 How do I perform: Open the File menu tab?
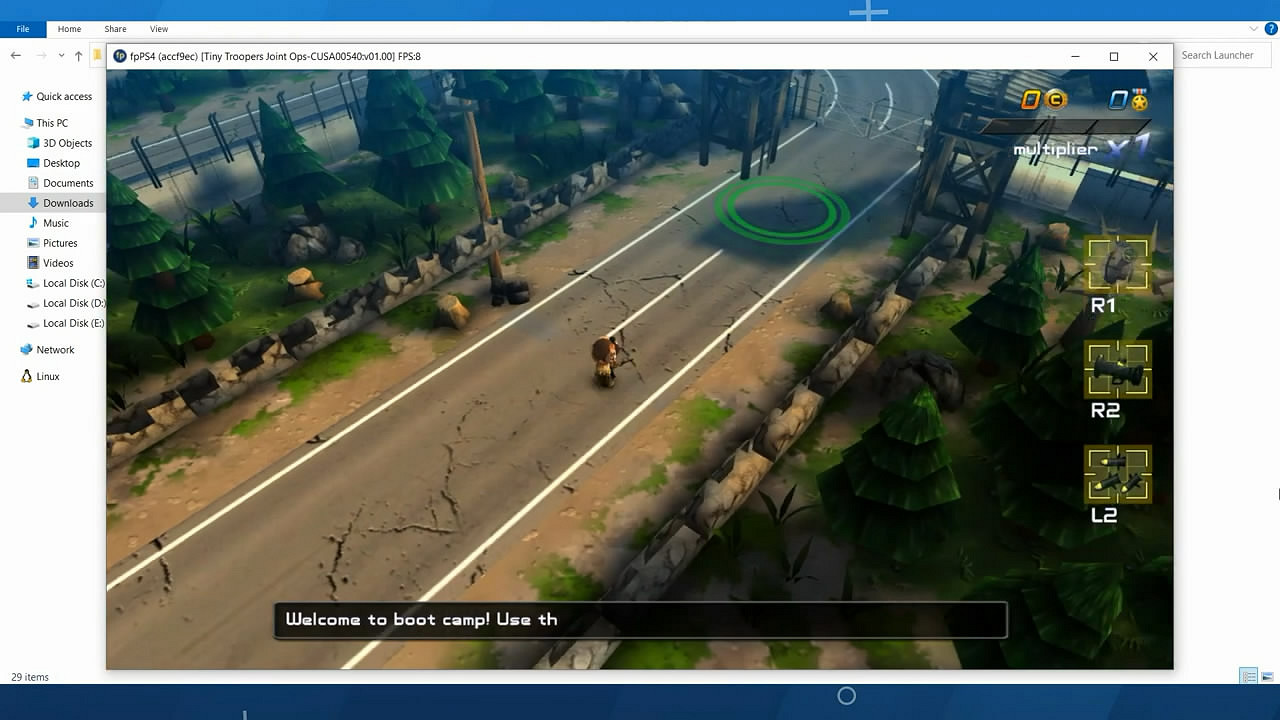tap(23, 29)
